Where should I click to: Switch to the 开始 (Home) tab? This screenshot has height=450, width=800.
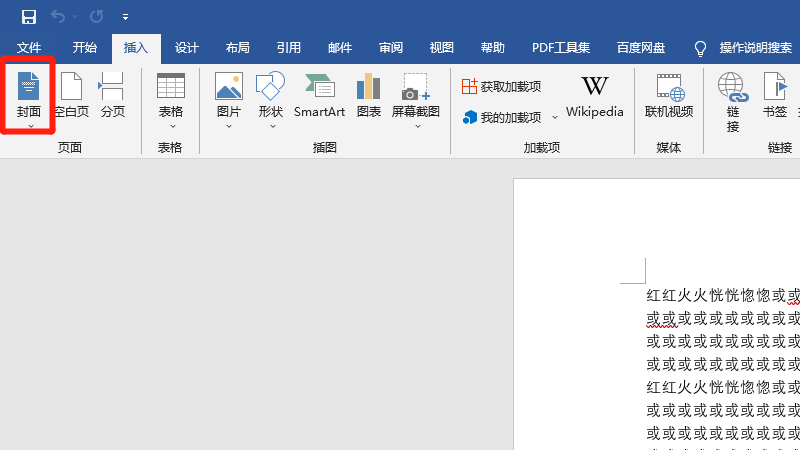[x=85, y=48]
